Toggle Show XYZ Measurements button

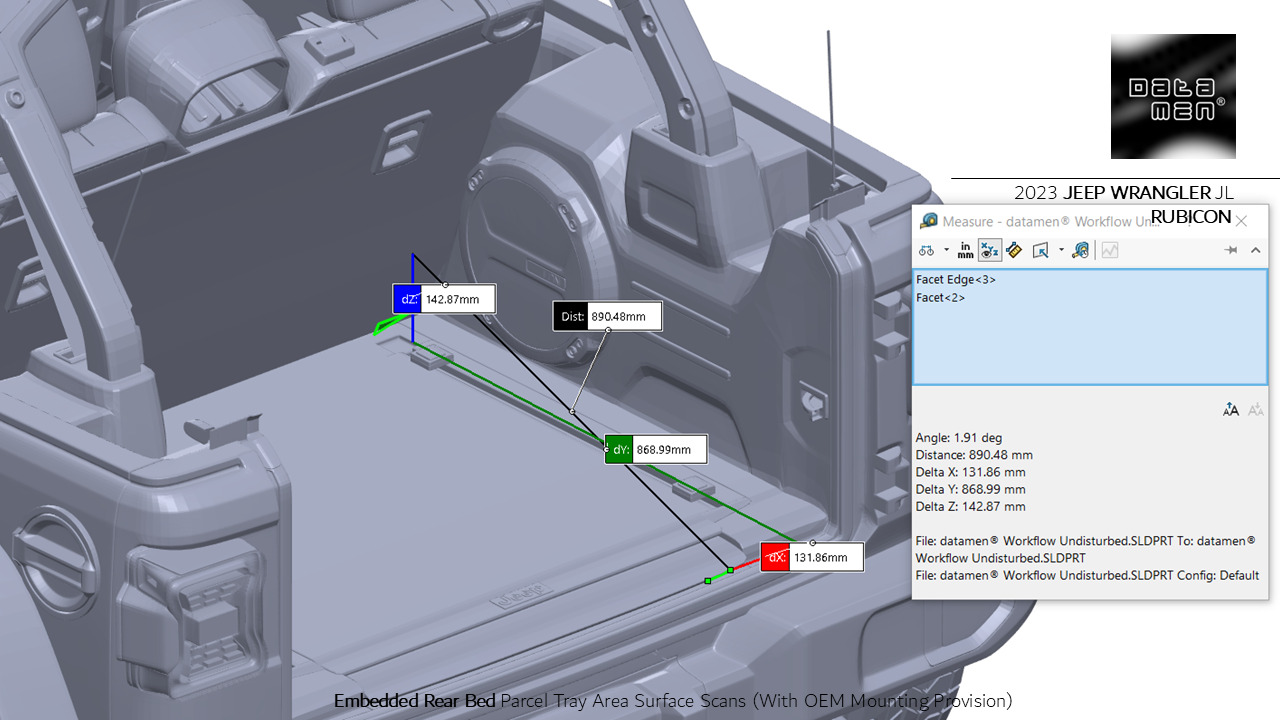[990, 250]
